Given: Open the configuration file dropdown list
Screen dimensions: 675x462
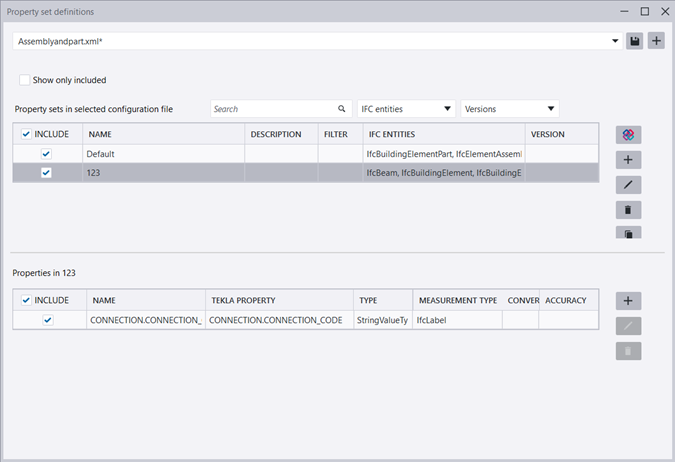Looking at the screenshot, I should (x=614, y=41).
